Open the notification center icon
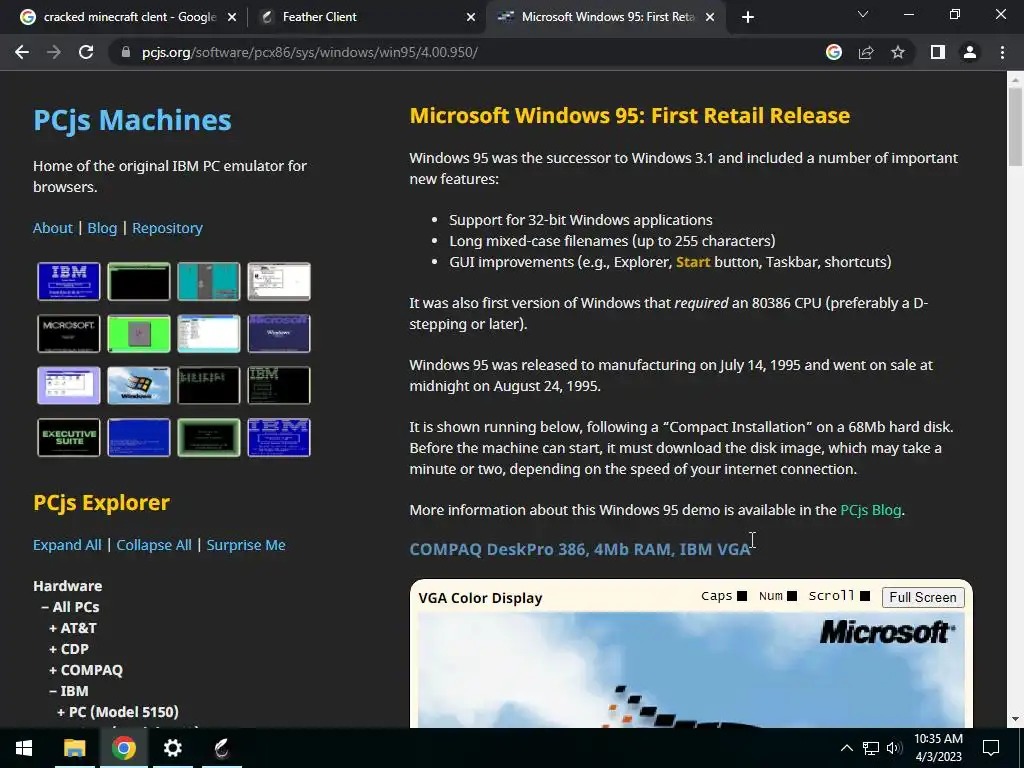Viewport: 1024px width, 768px height. pos(991,748)
